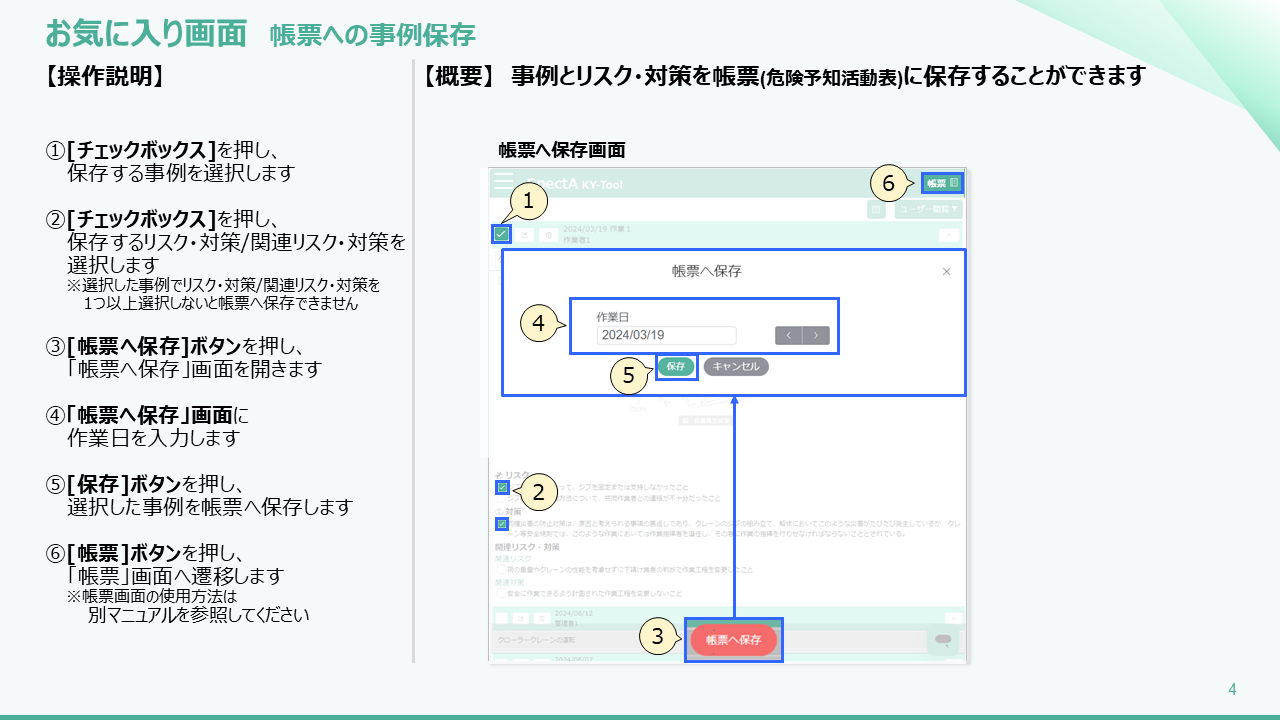Toggle the first checked リスク checkbox

click(x=502, y=488)
